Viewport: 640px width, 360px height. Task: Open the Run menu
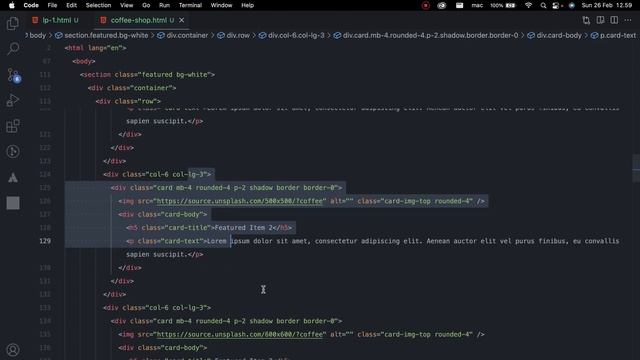(164, 5)
